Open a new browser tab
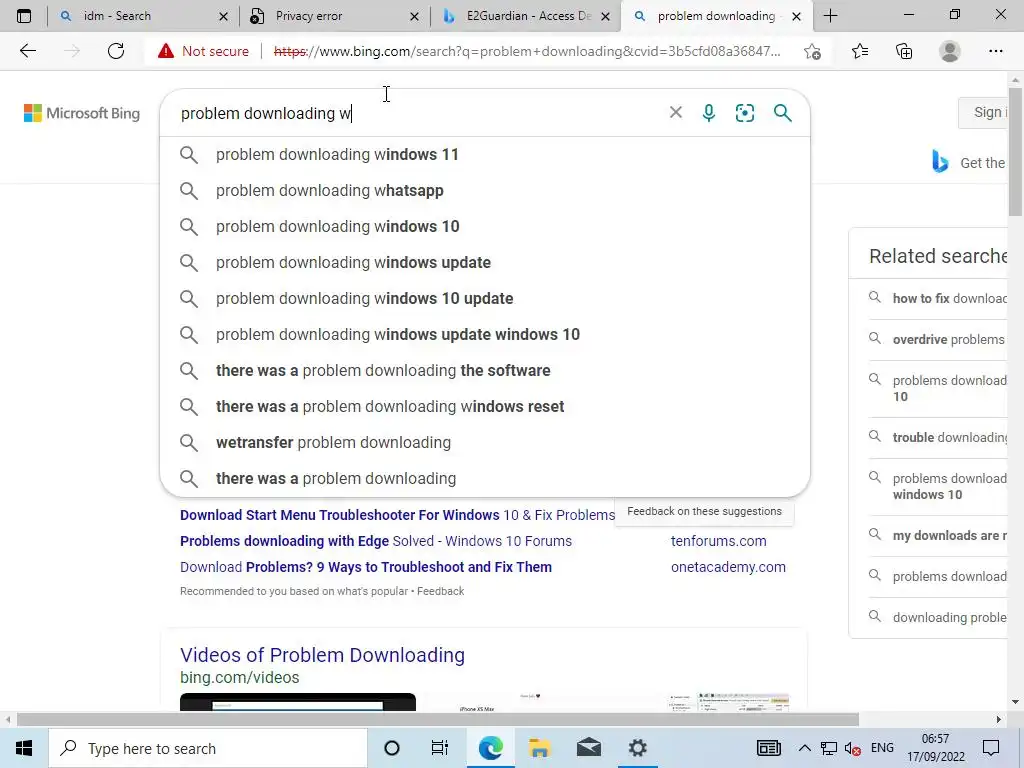This screenshot has height=768, width=1024. 830,16
